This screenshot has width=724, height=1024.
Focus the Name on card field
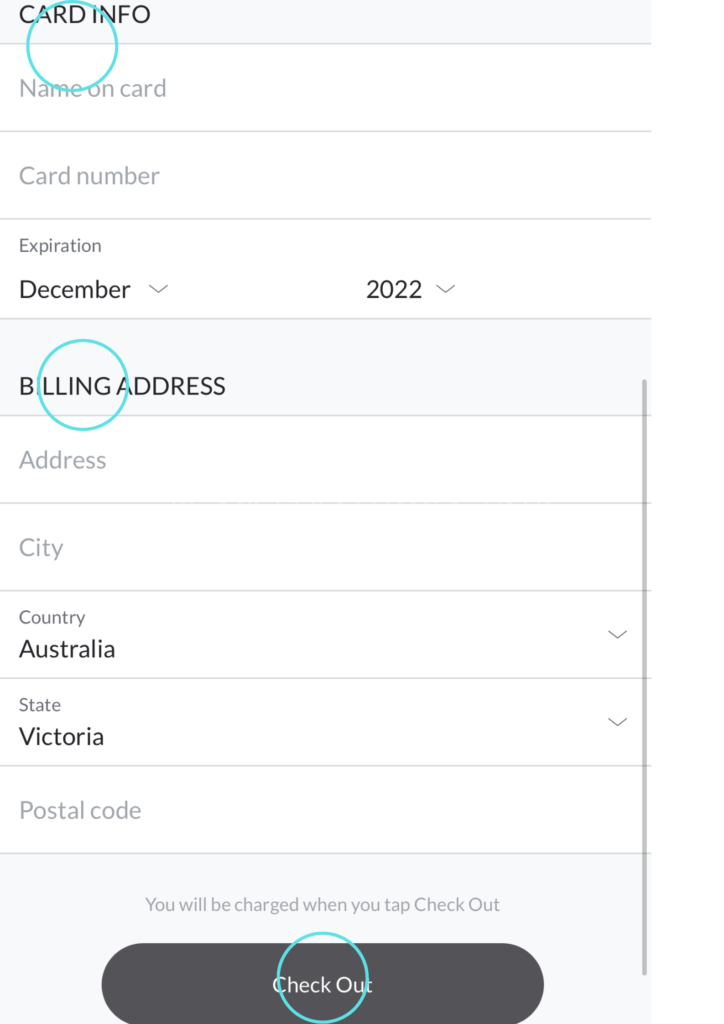click(300, 88)
